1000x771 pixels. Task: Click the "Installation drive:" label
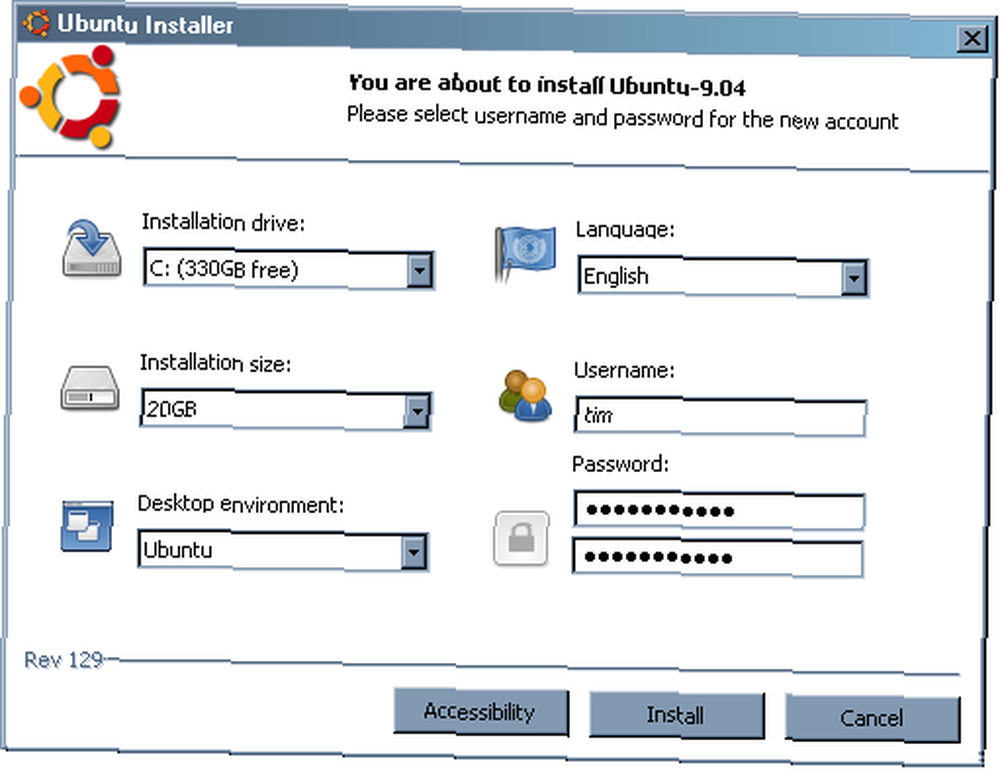point(223,223)
